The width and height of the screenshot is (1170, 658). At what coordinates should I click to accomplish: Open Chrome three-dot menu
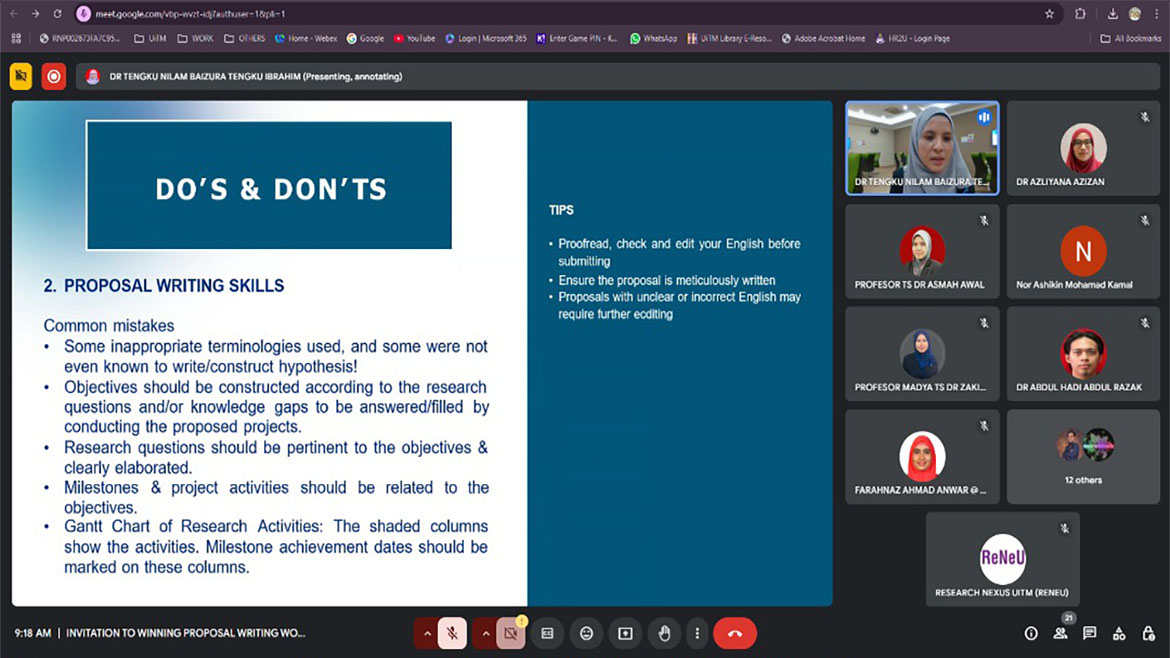1157,13
